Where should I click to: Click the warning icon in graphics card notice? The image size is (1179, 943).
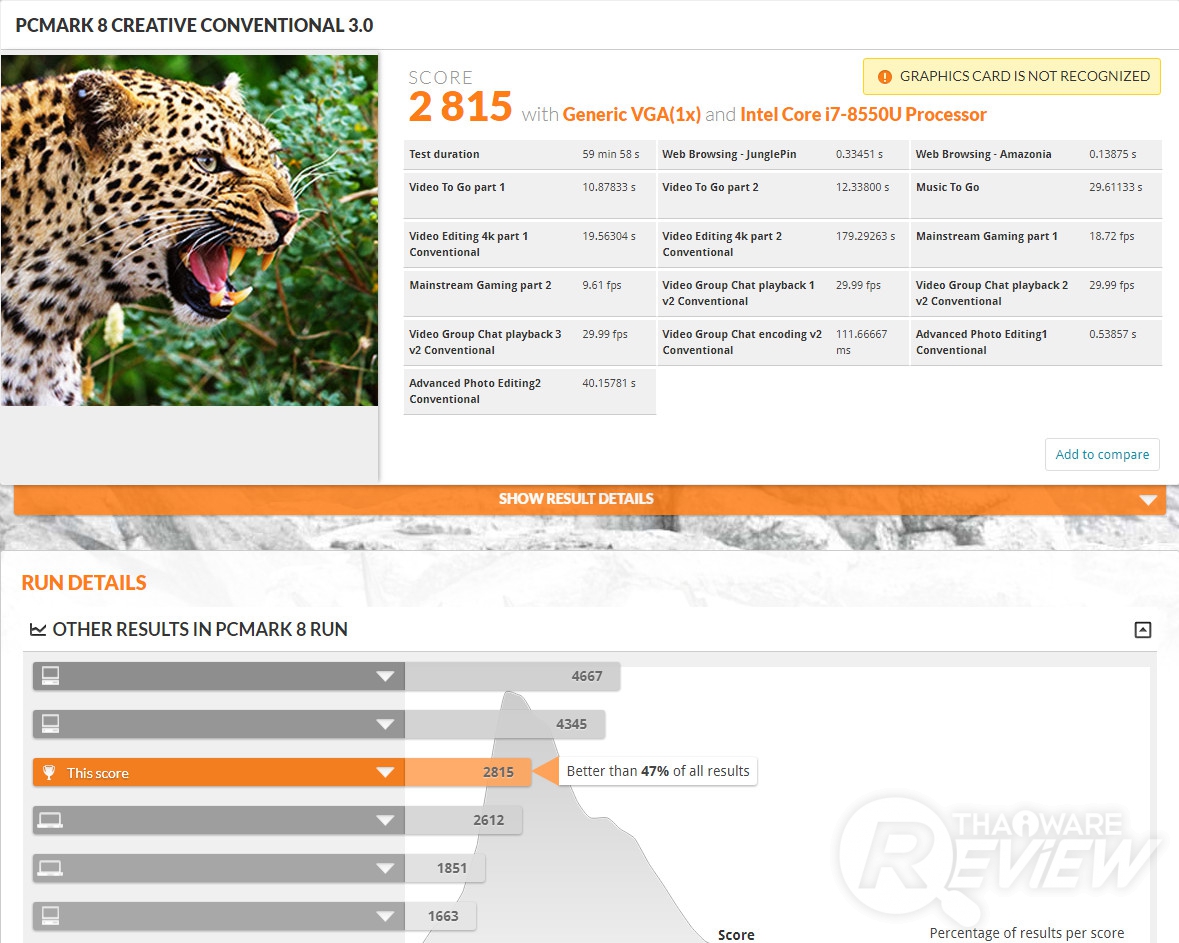(884, 77)
